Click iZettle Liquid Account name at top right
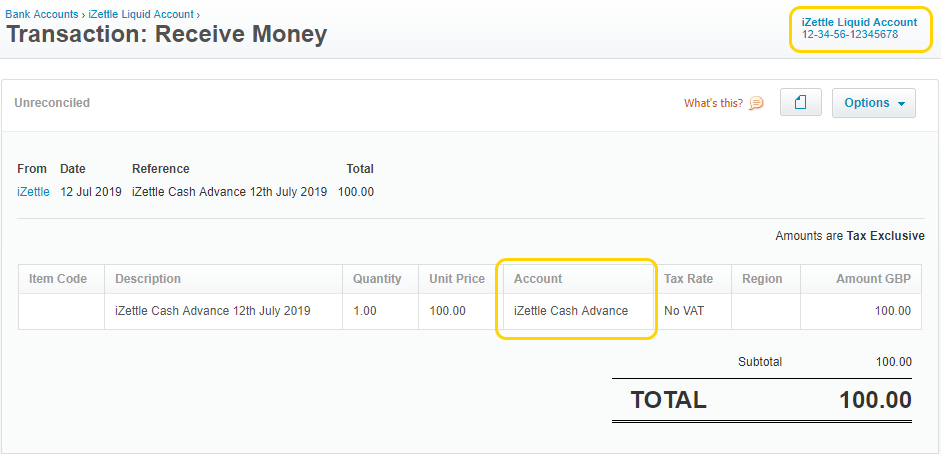 pyautogui.click(x=858, y=22)
